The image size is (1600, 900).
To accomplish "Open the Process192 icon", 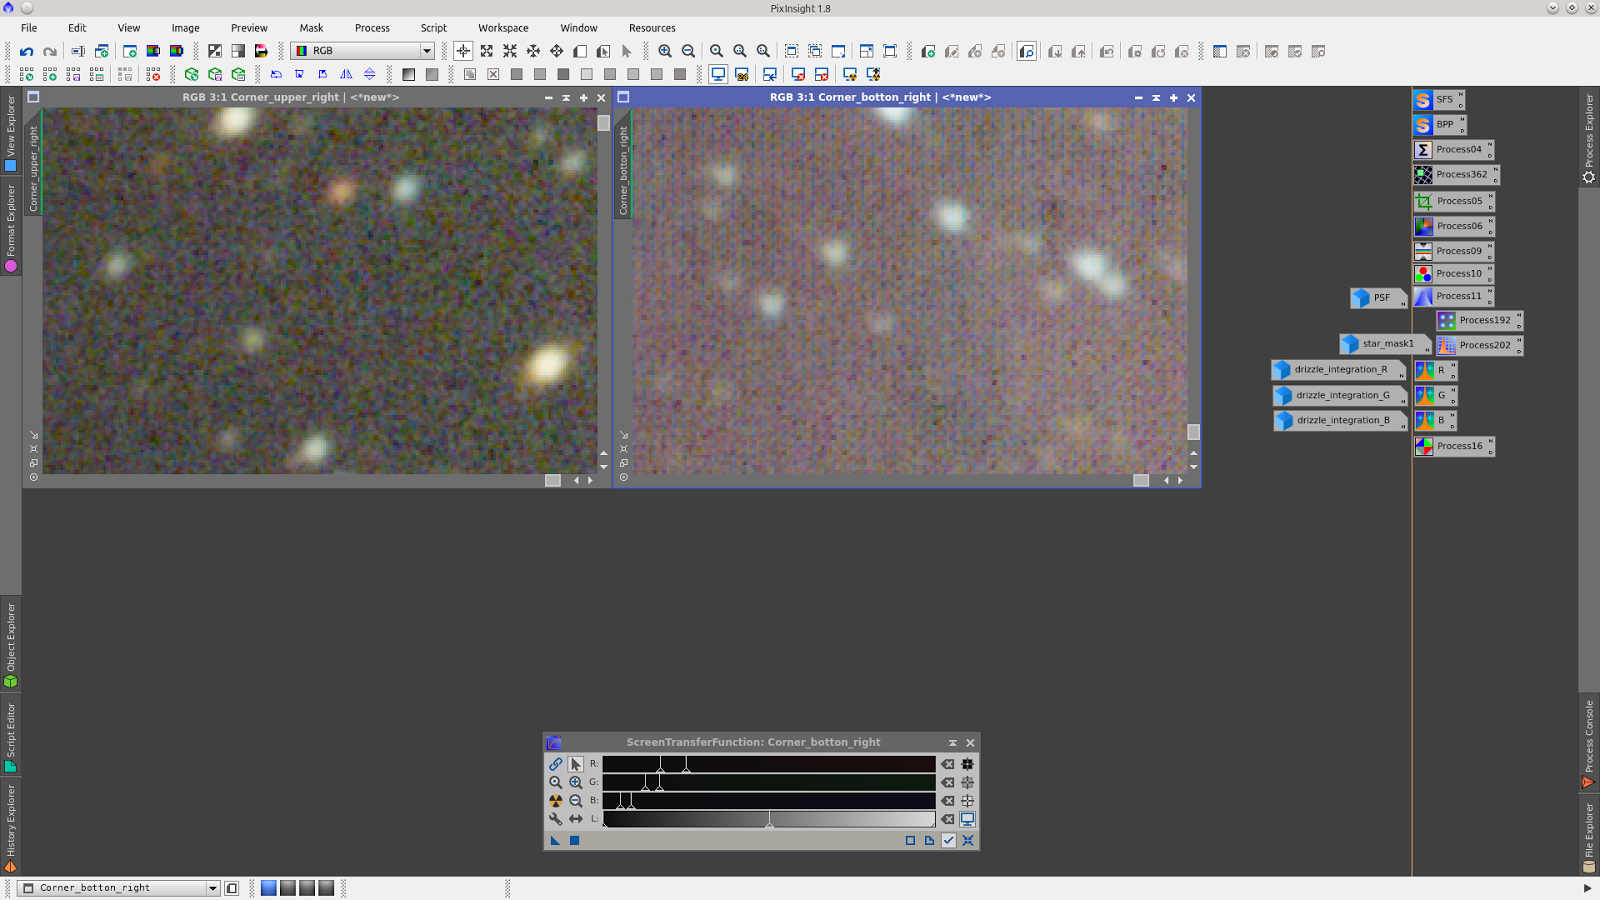I will pos(1479,320).
